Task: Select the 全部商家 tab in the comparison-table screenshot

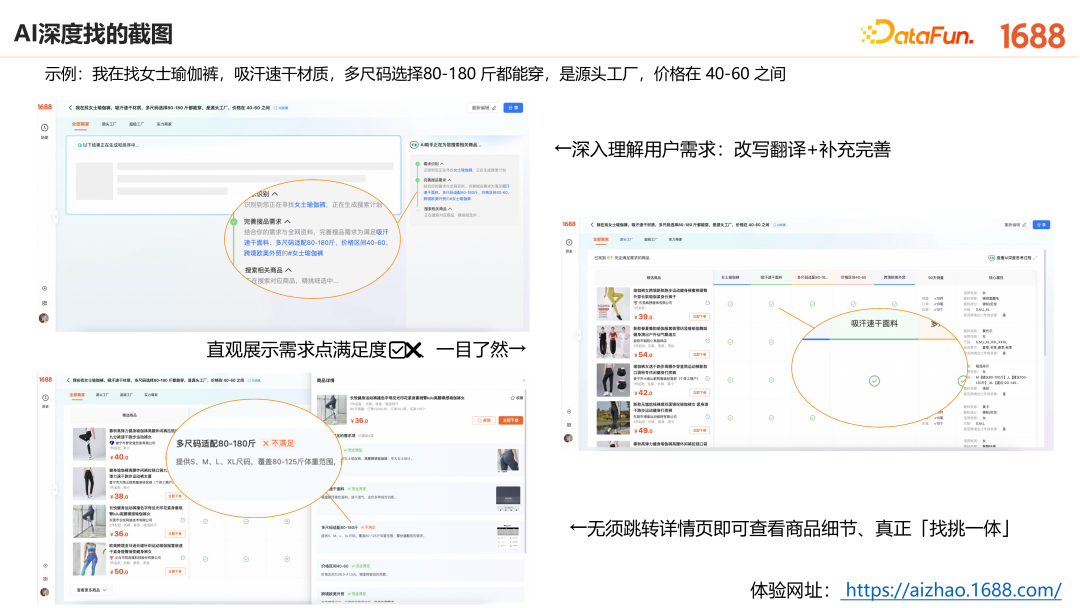Action: 601,240
